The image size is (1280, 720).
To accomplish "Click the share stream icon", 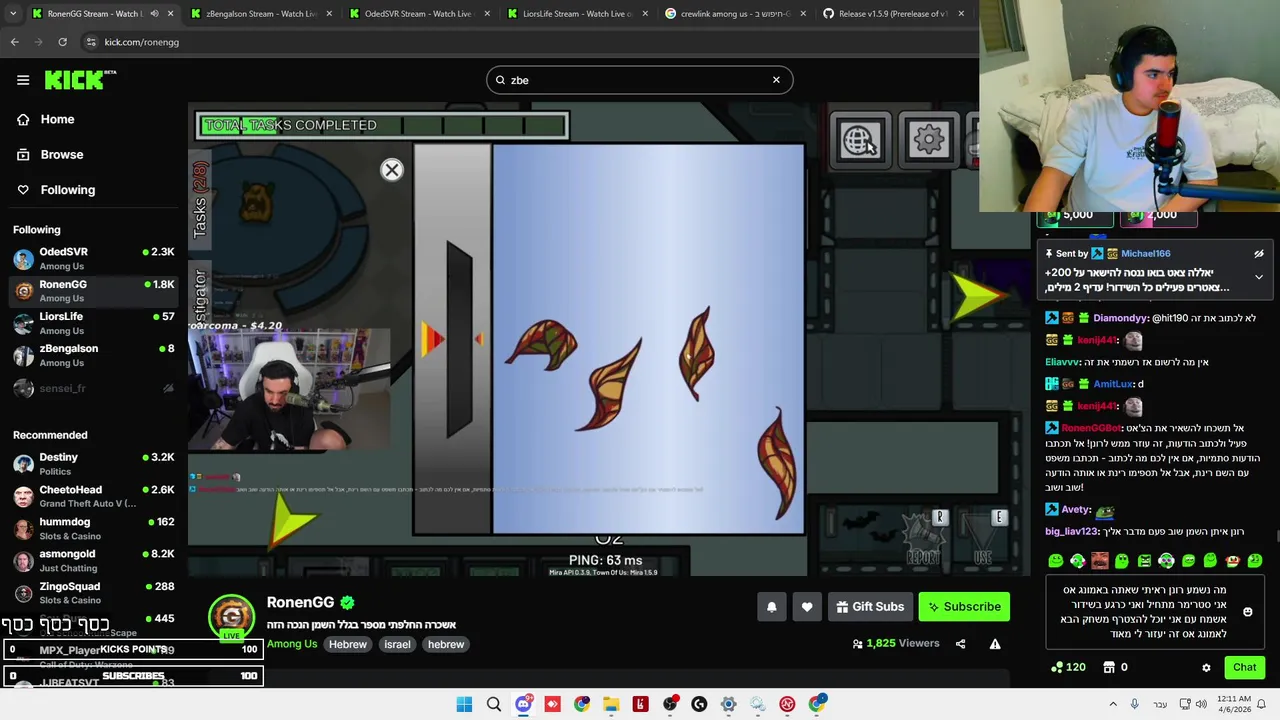I will [x=960, y=644].
